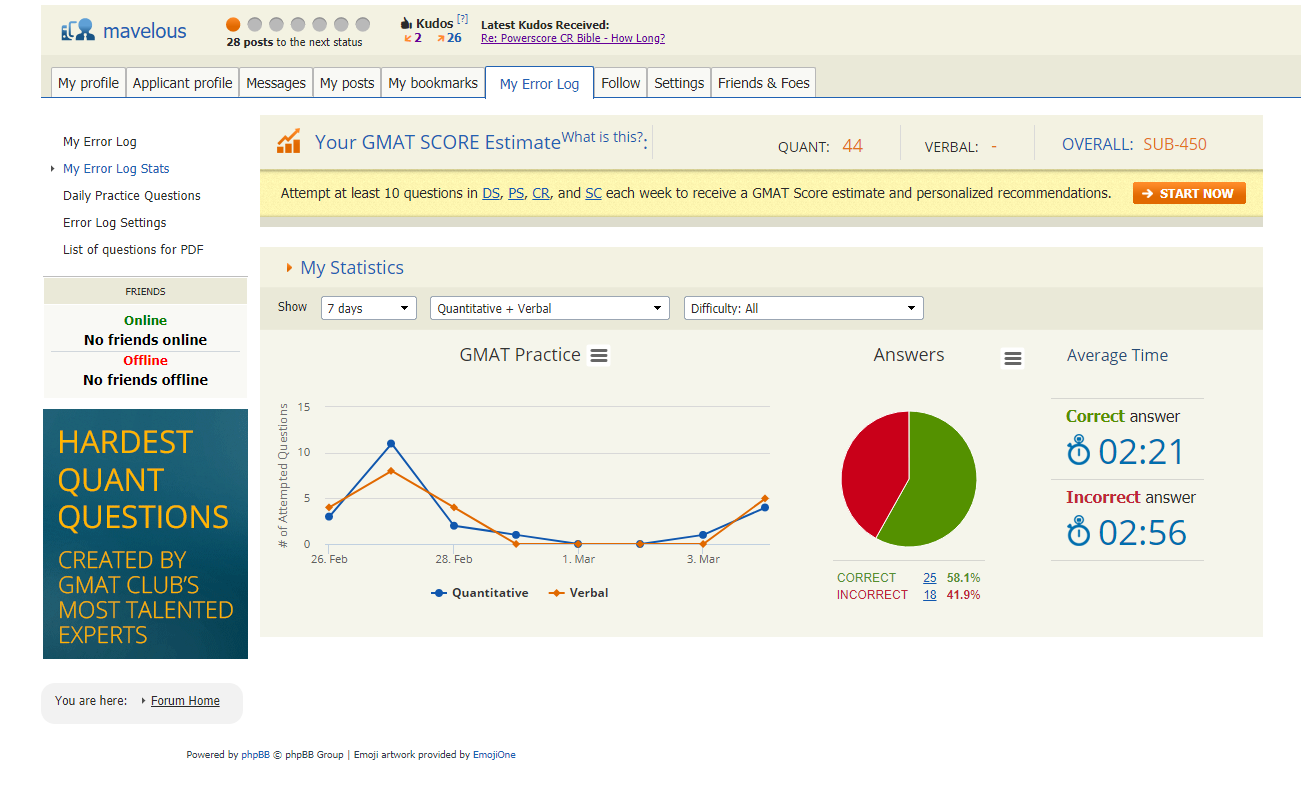Screen dimensions: 1301x788
Task: Click the stopwatch icon beside Correct answer time
Action: pyautogui.click(x=1079, y=450)
